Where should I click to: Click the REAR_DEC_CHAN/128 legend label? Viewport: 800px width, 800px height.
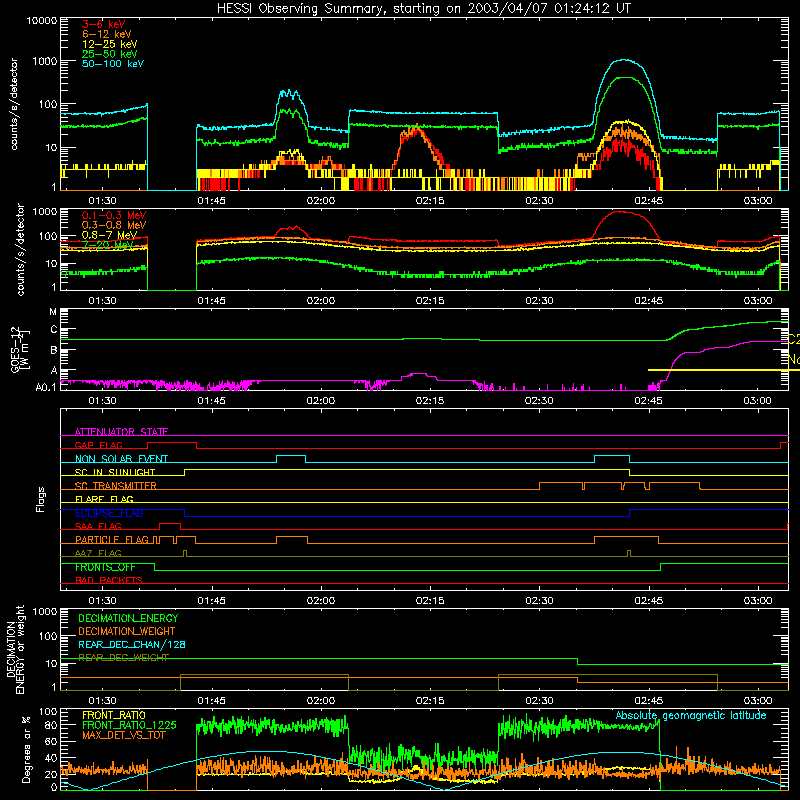coord(132,644)
